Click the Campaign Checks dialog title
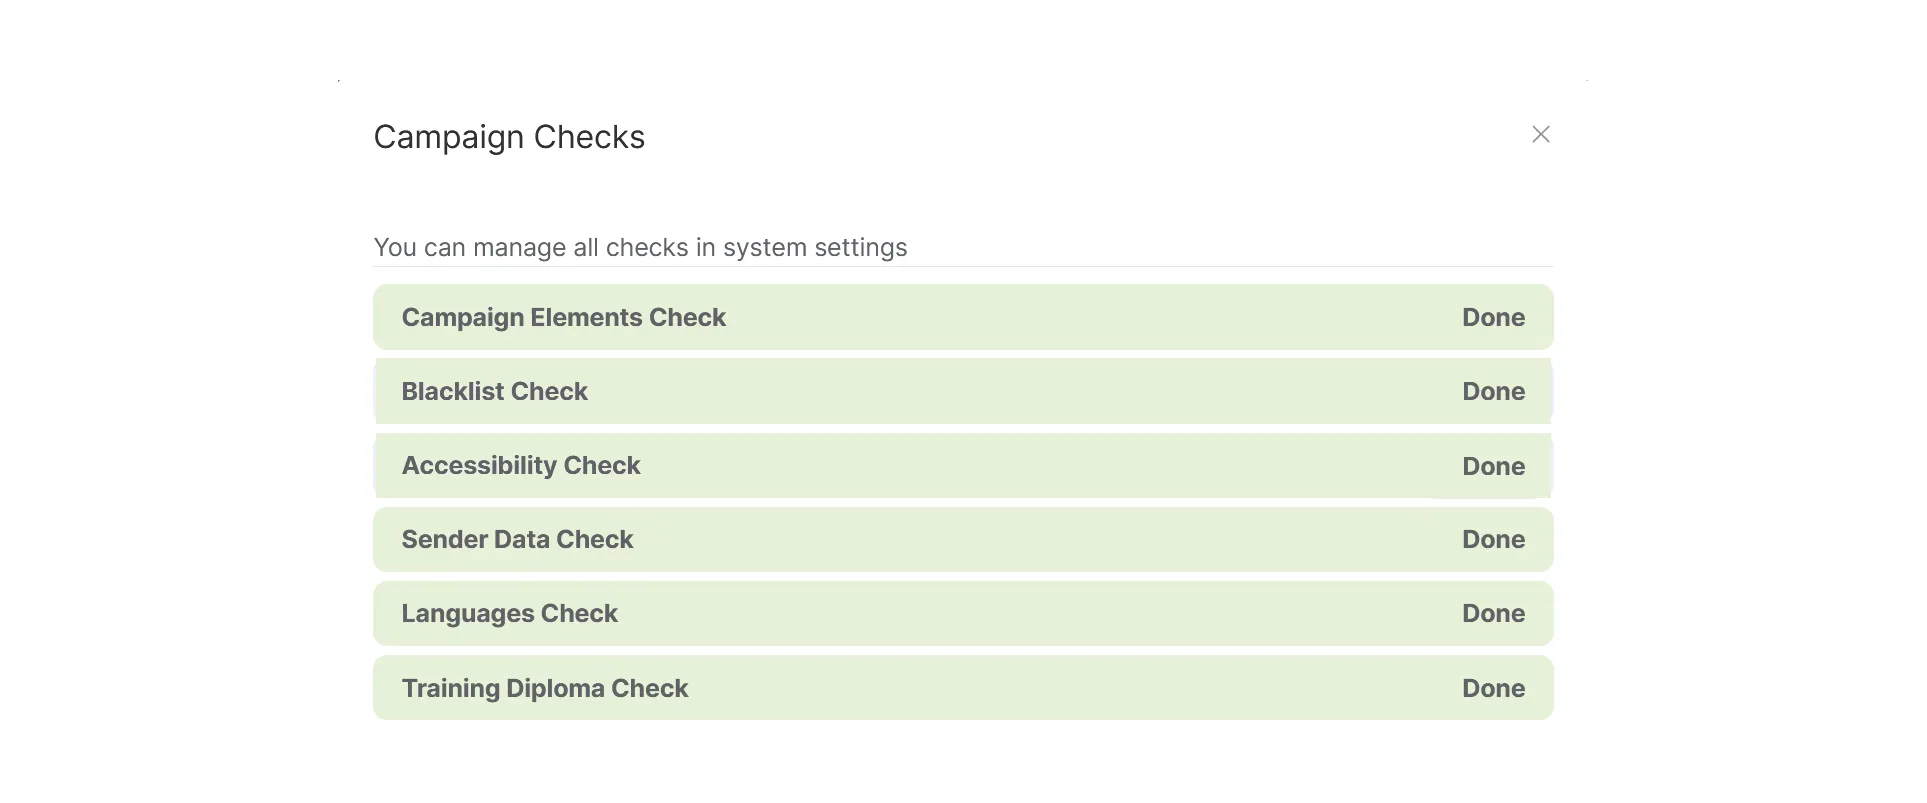This screenshot has height=803, width=1927. pyautogui.click(x=509, y=137)
